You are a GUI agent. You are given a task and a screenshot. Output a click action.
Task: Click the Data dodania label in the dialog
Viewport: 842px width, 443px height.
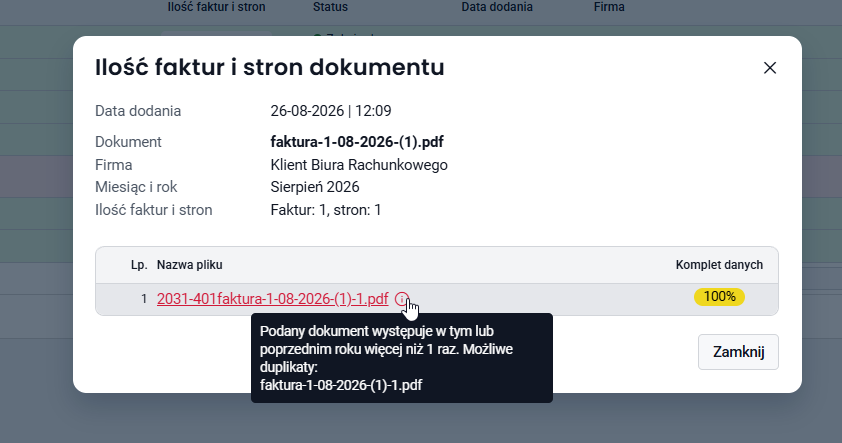[x=138, y=111]
